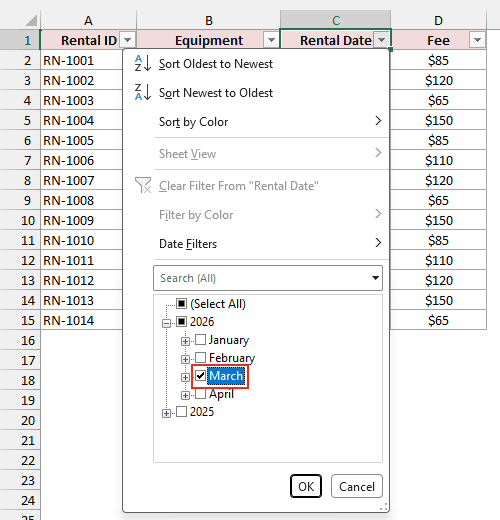Expand the March tree node

pyautogui.click(x=185, y=377)
